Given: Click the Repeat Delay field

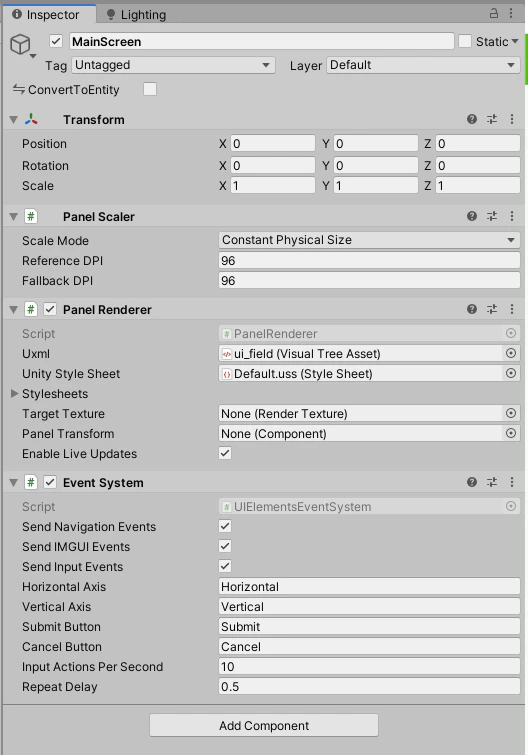Looking at the screenshot, I should pyautogui.click(x=369, y=686).
